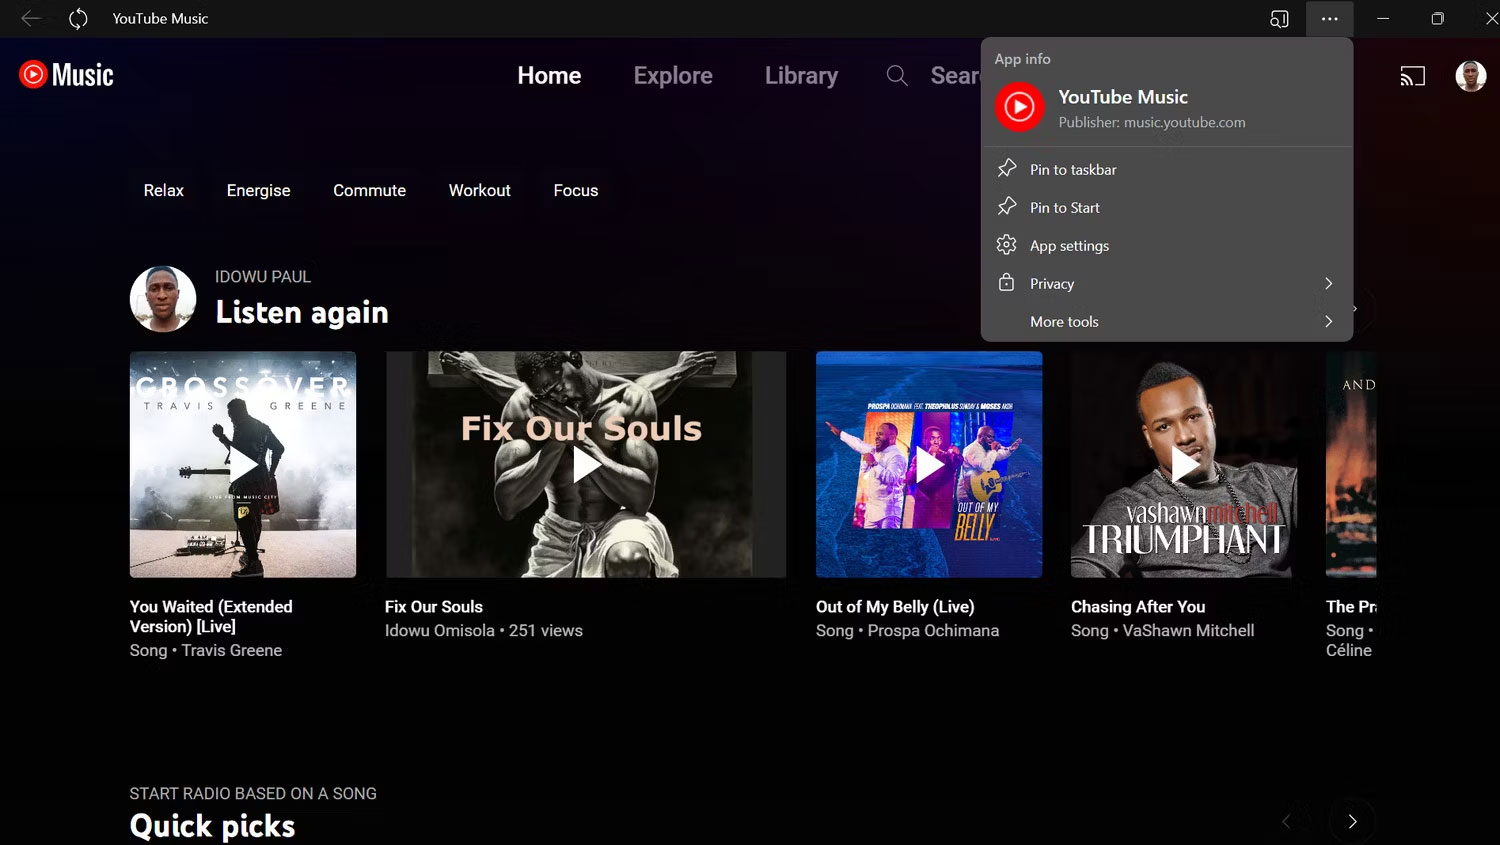
Task: Open search in sidebar from title bar
Action: coord(1279,18)
